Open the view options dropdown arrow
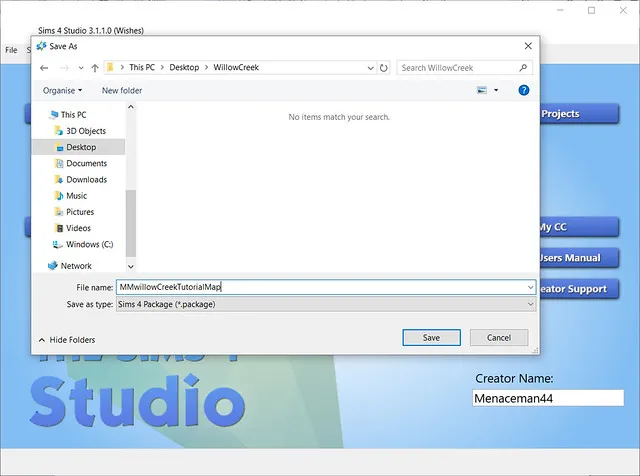The width and height of the screenshot is (640, 476). point(496,90)
